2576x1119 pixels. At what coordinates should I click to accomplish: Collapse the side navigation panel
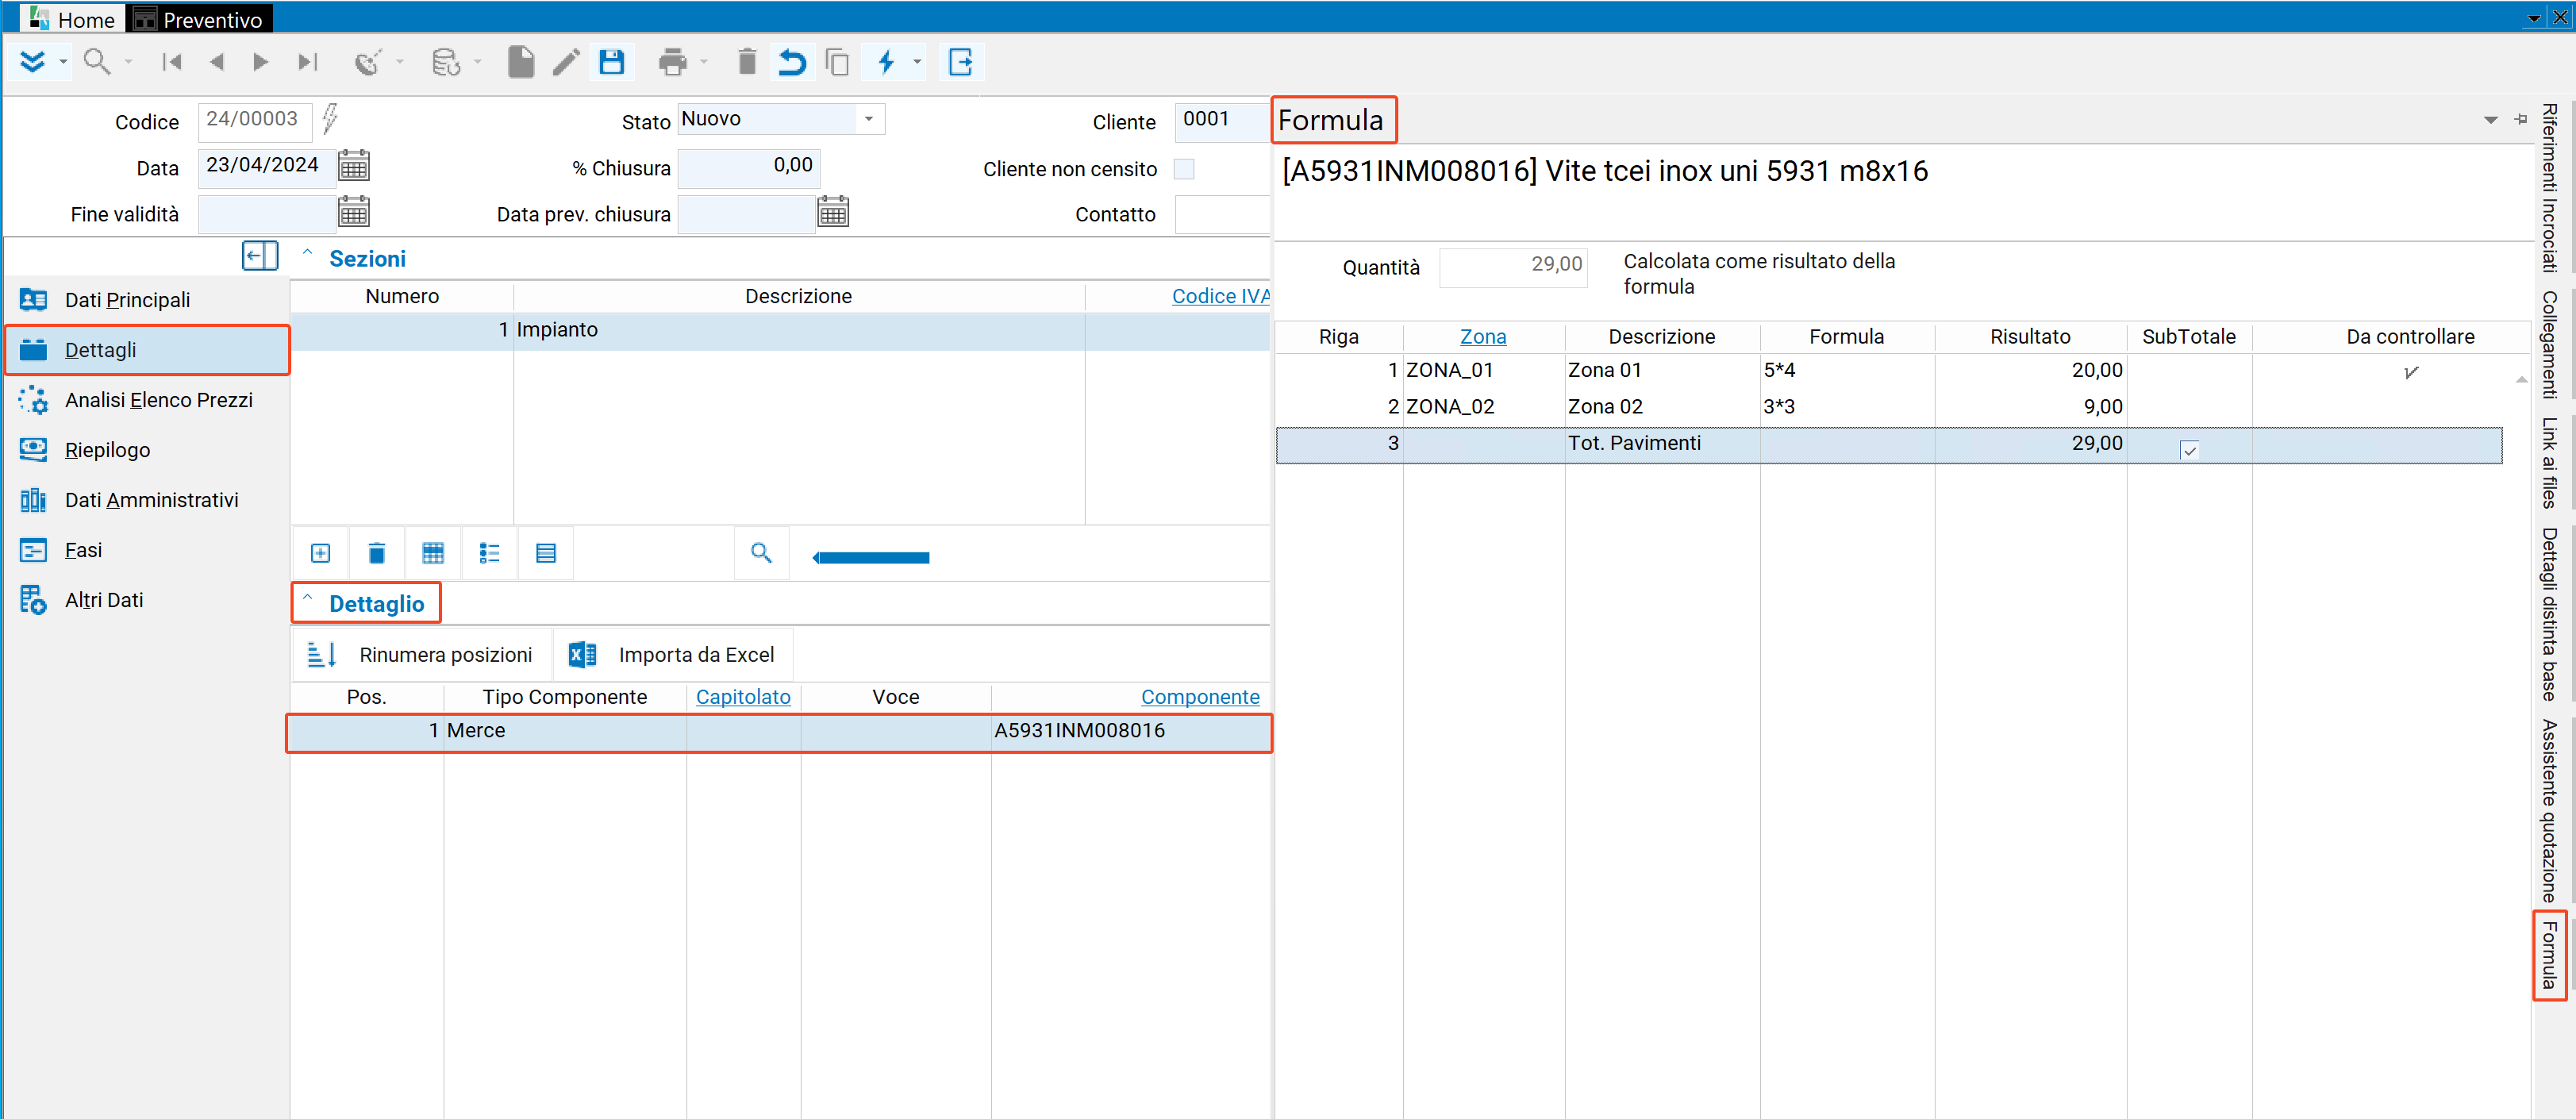click(260, 256)
